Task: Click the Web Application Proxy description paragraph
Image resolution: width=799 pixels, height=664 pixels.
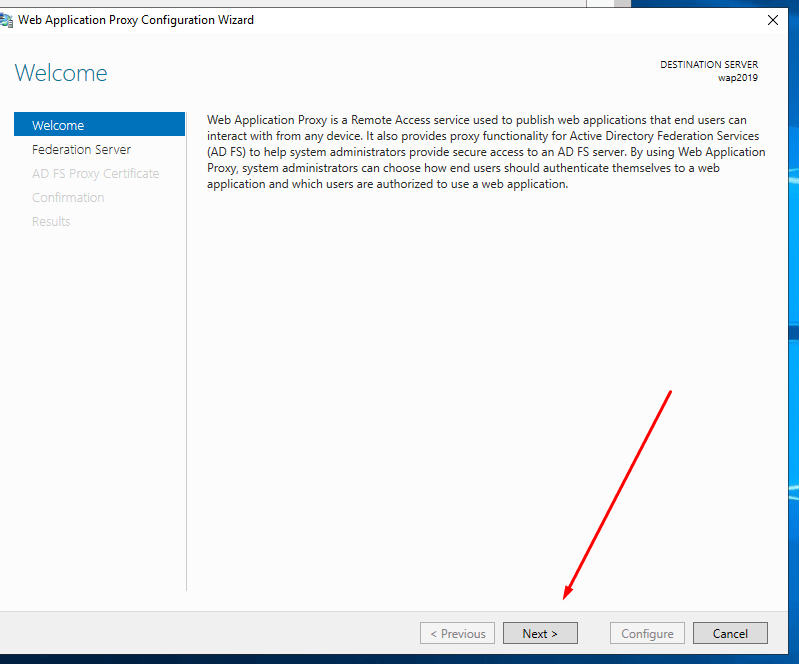Action: [x=485, y=152]
